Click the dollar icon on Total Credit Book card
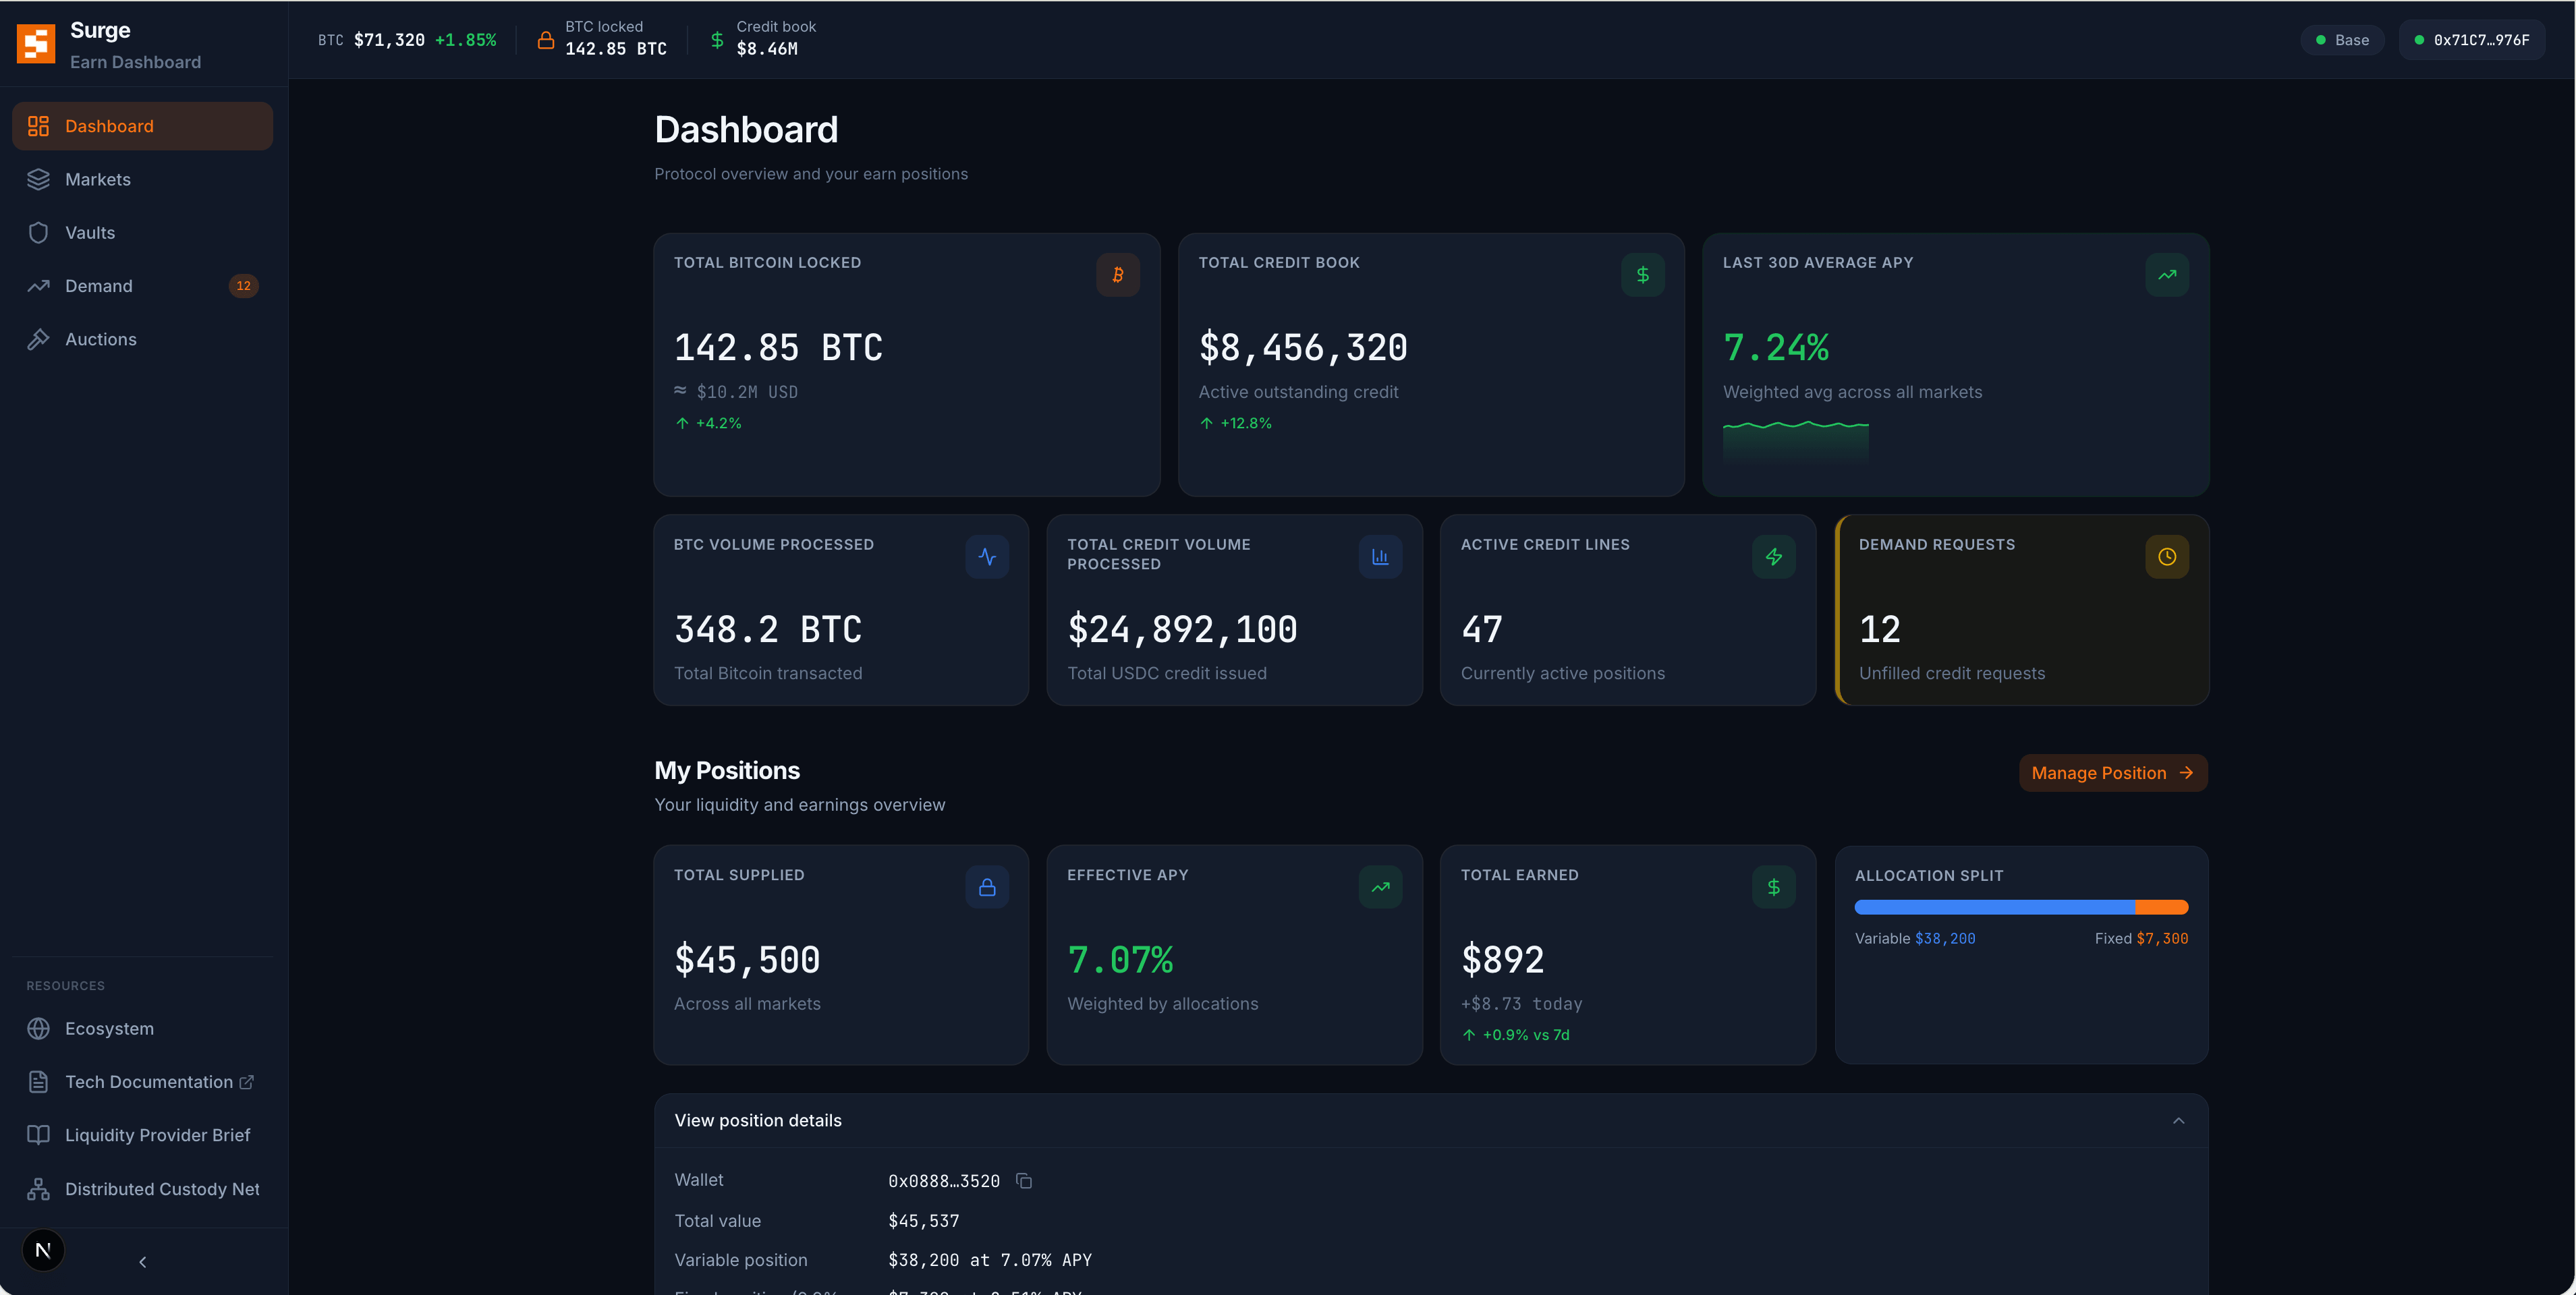This screenshot has width=2576, height=1295. 1642,275
